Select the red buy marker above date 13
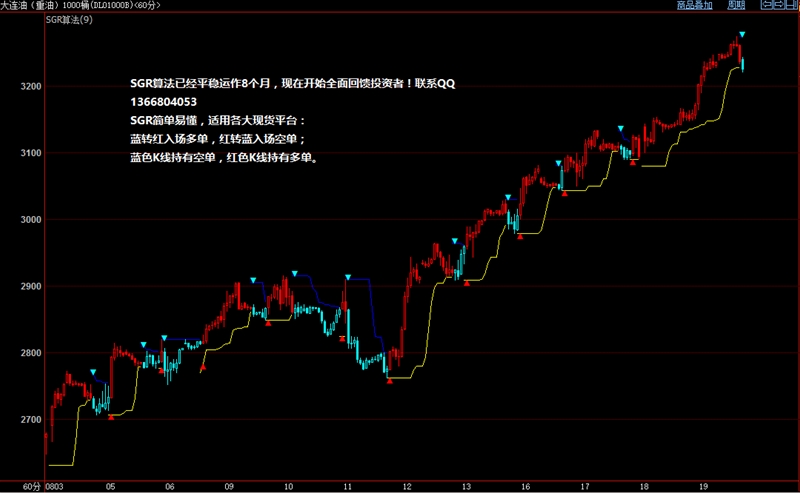 pos(467,283)
